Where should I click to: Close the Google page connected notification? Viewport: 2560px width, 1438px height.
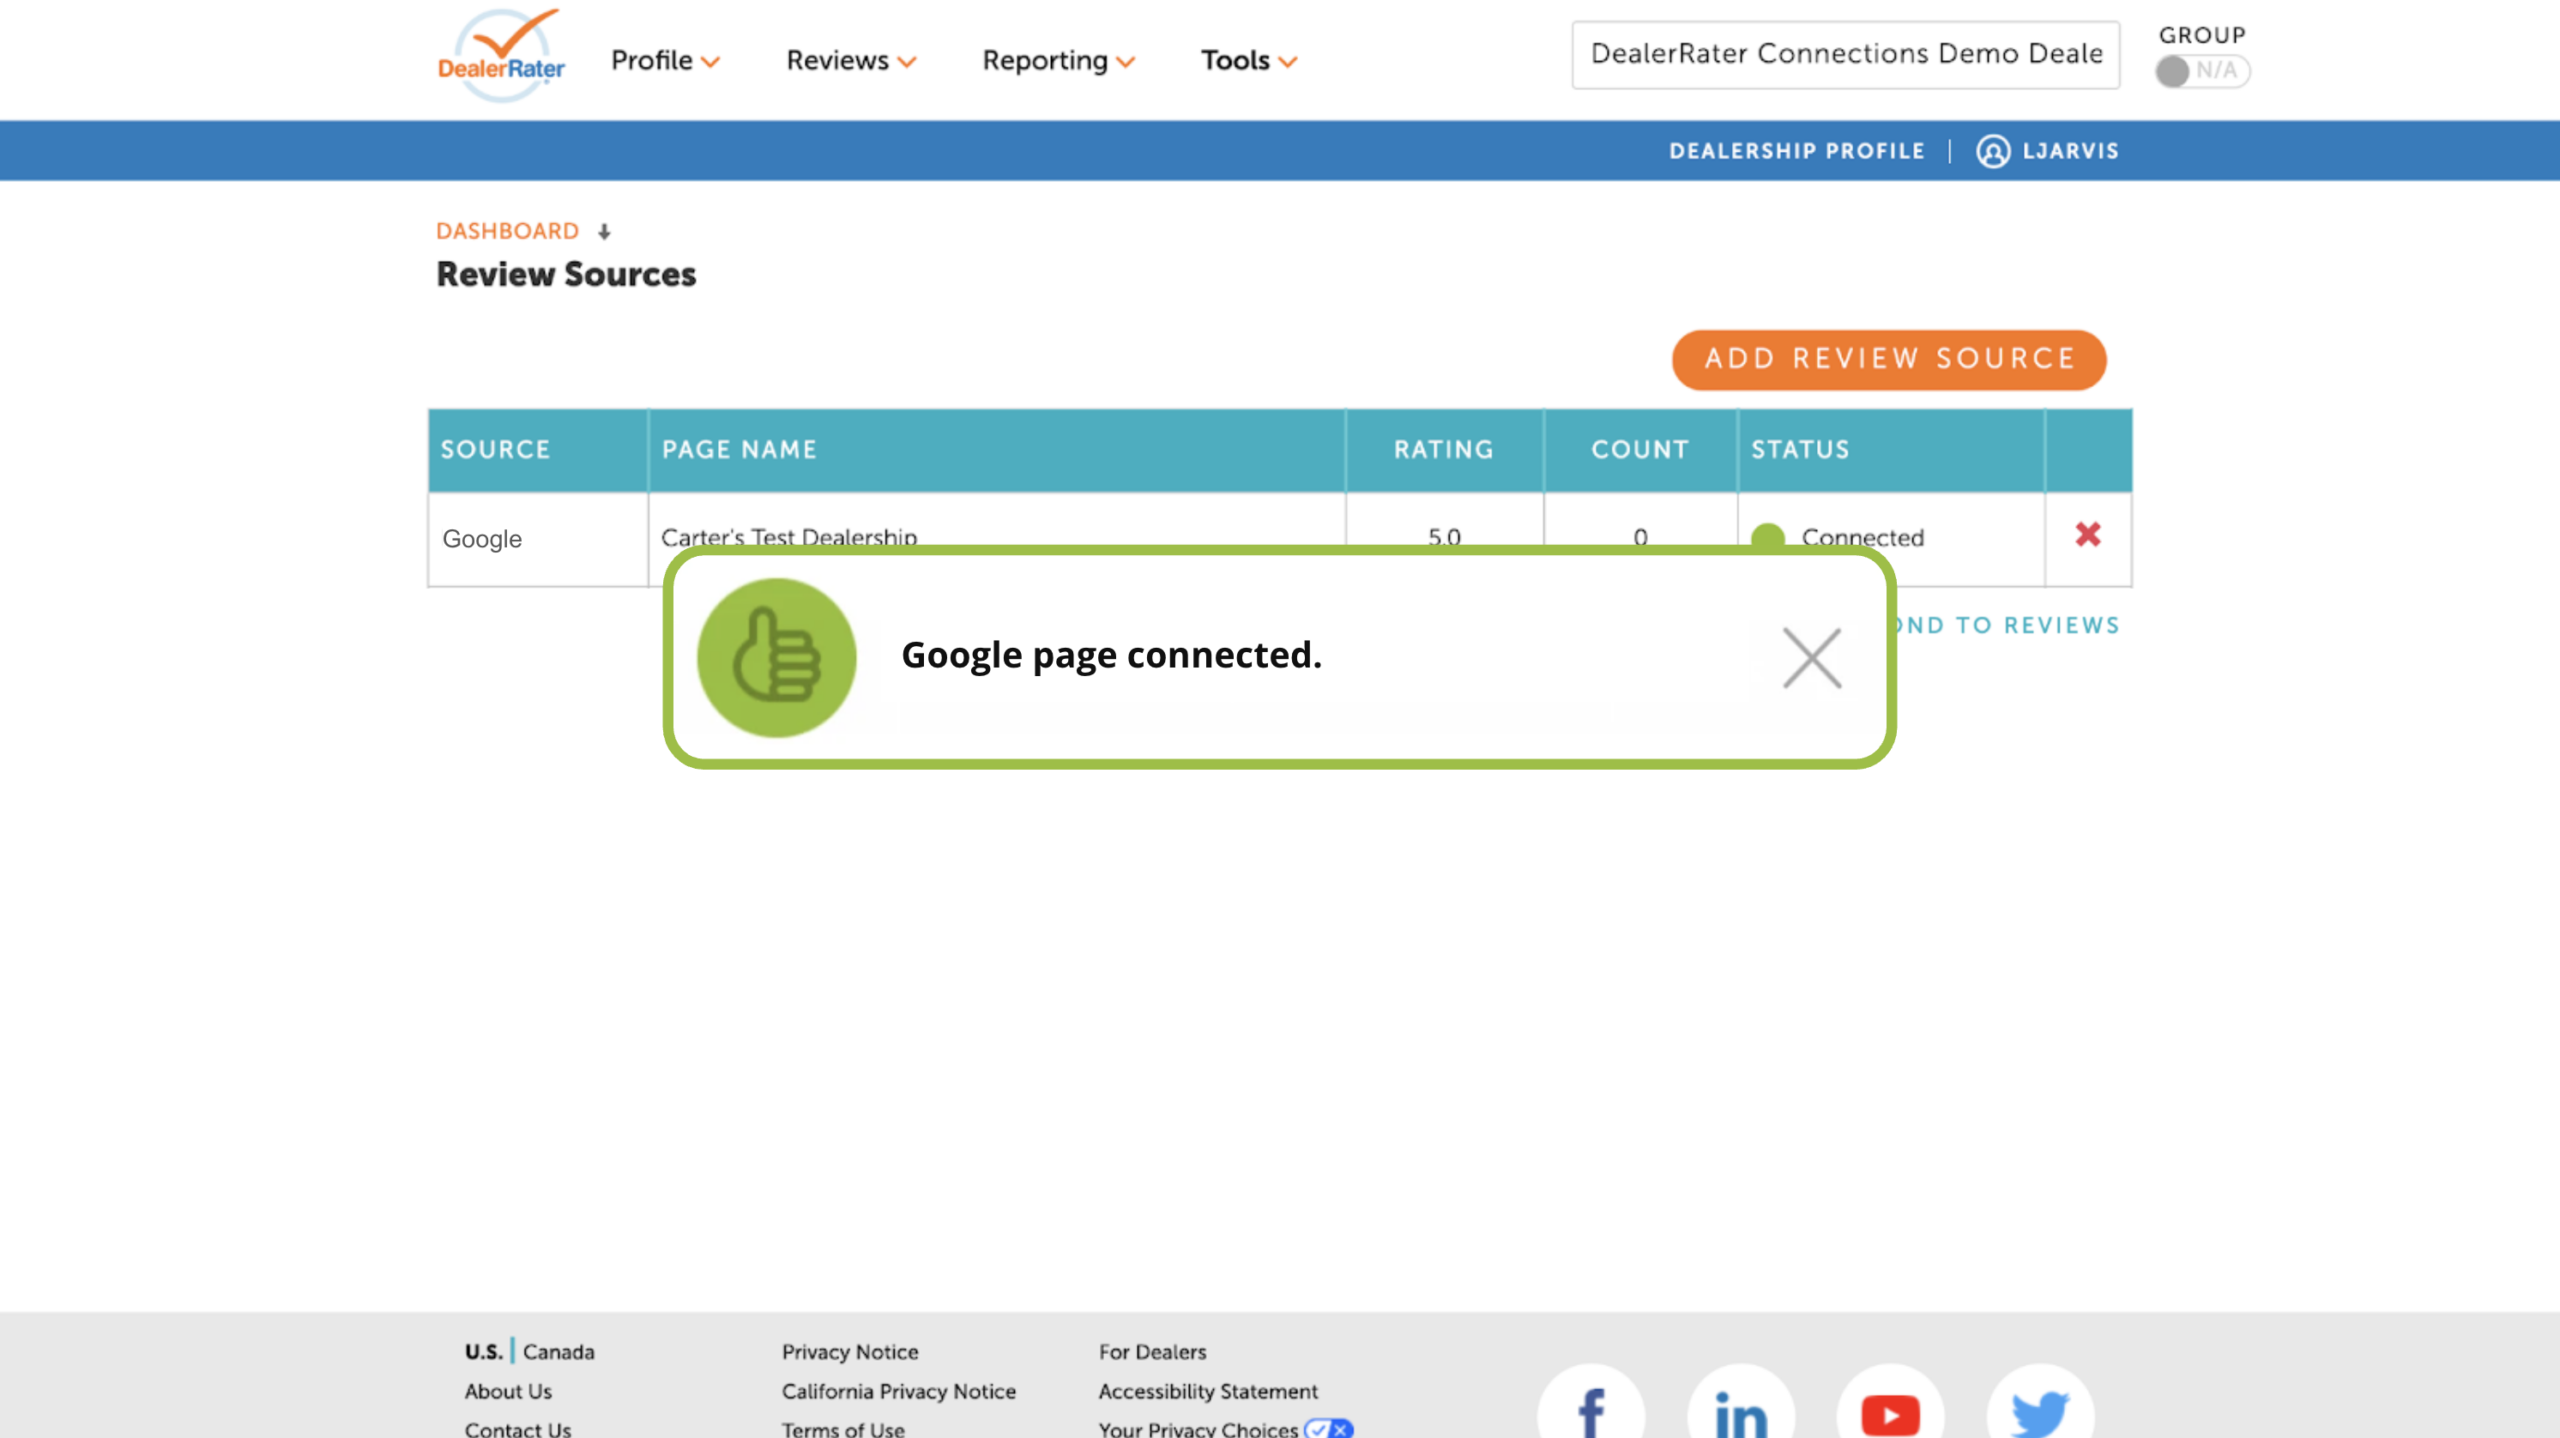point(1811,658)
